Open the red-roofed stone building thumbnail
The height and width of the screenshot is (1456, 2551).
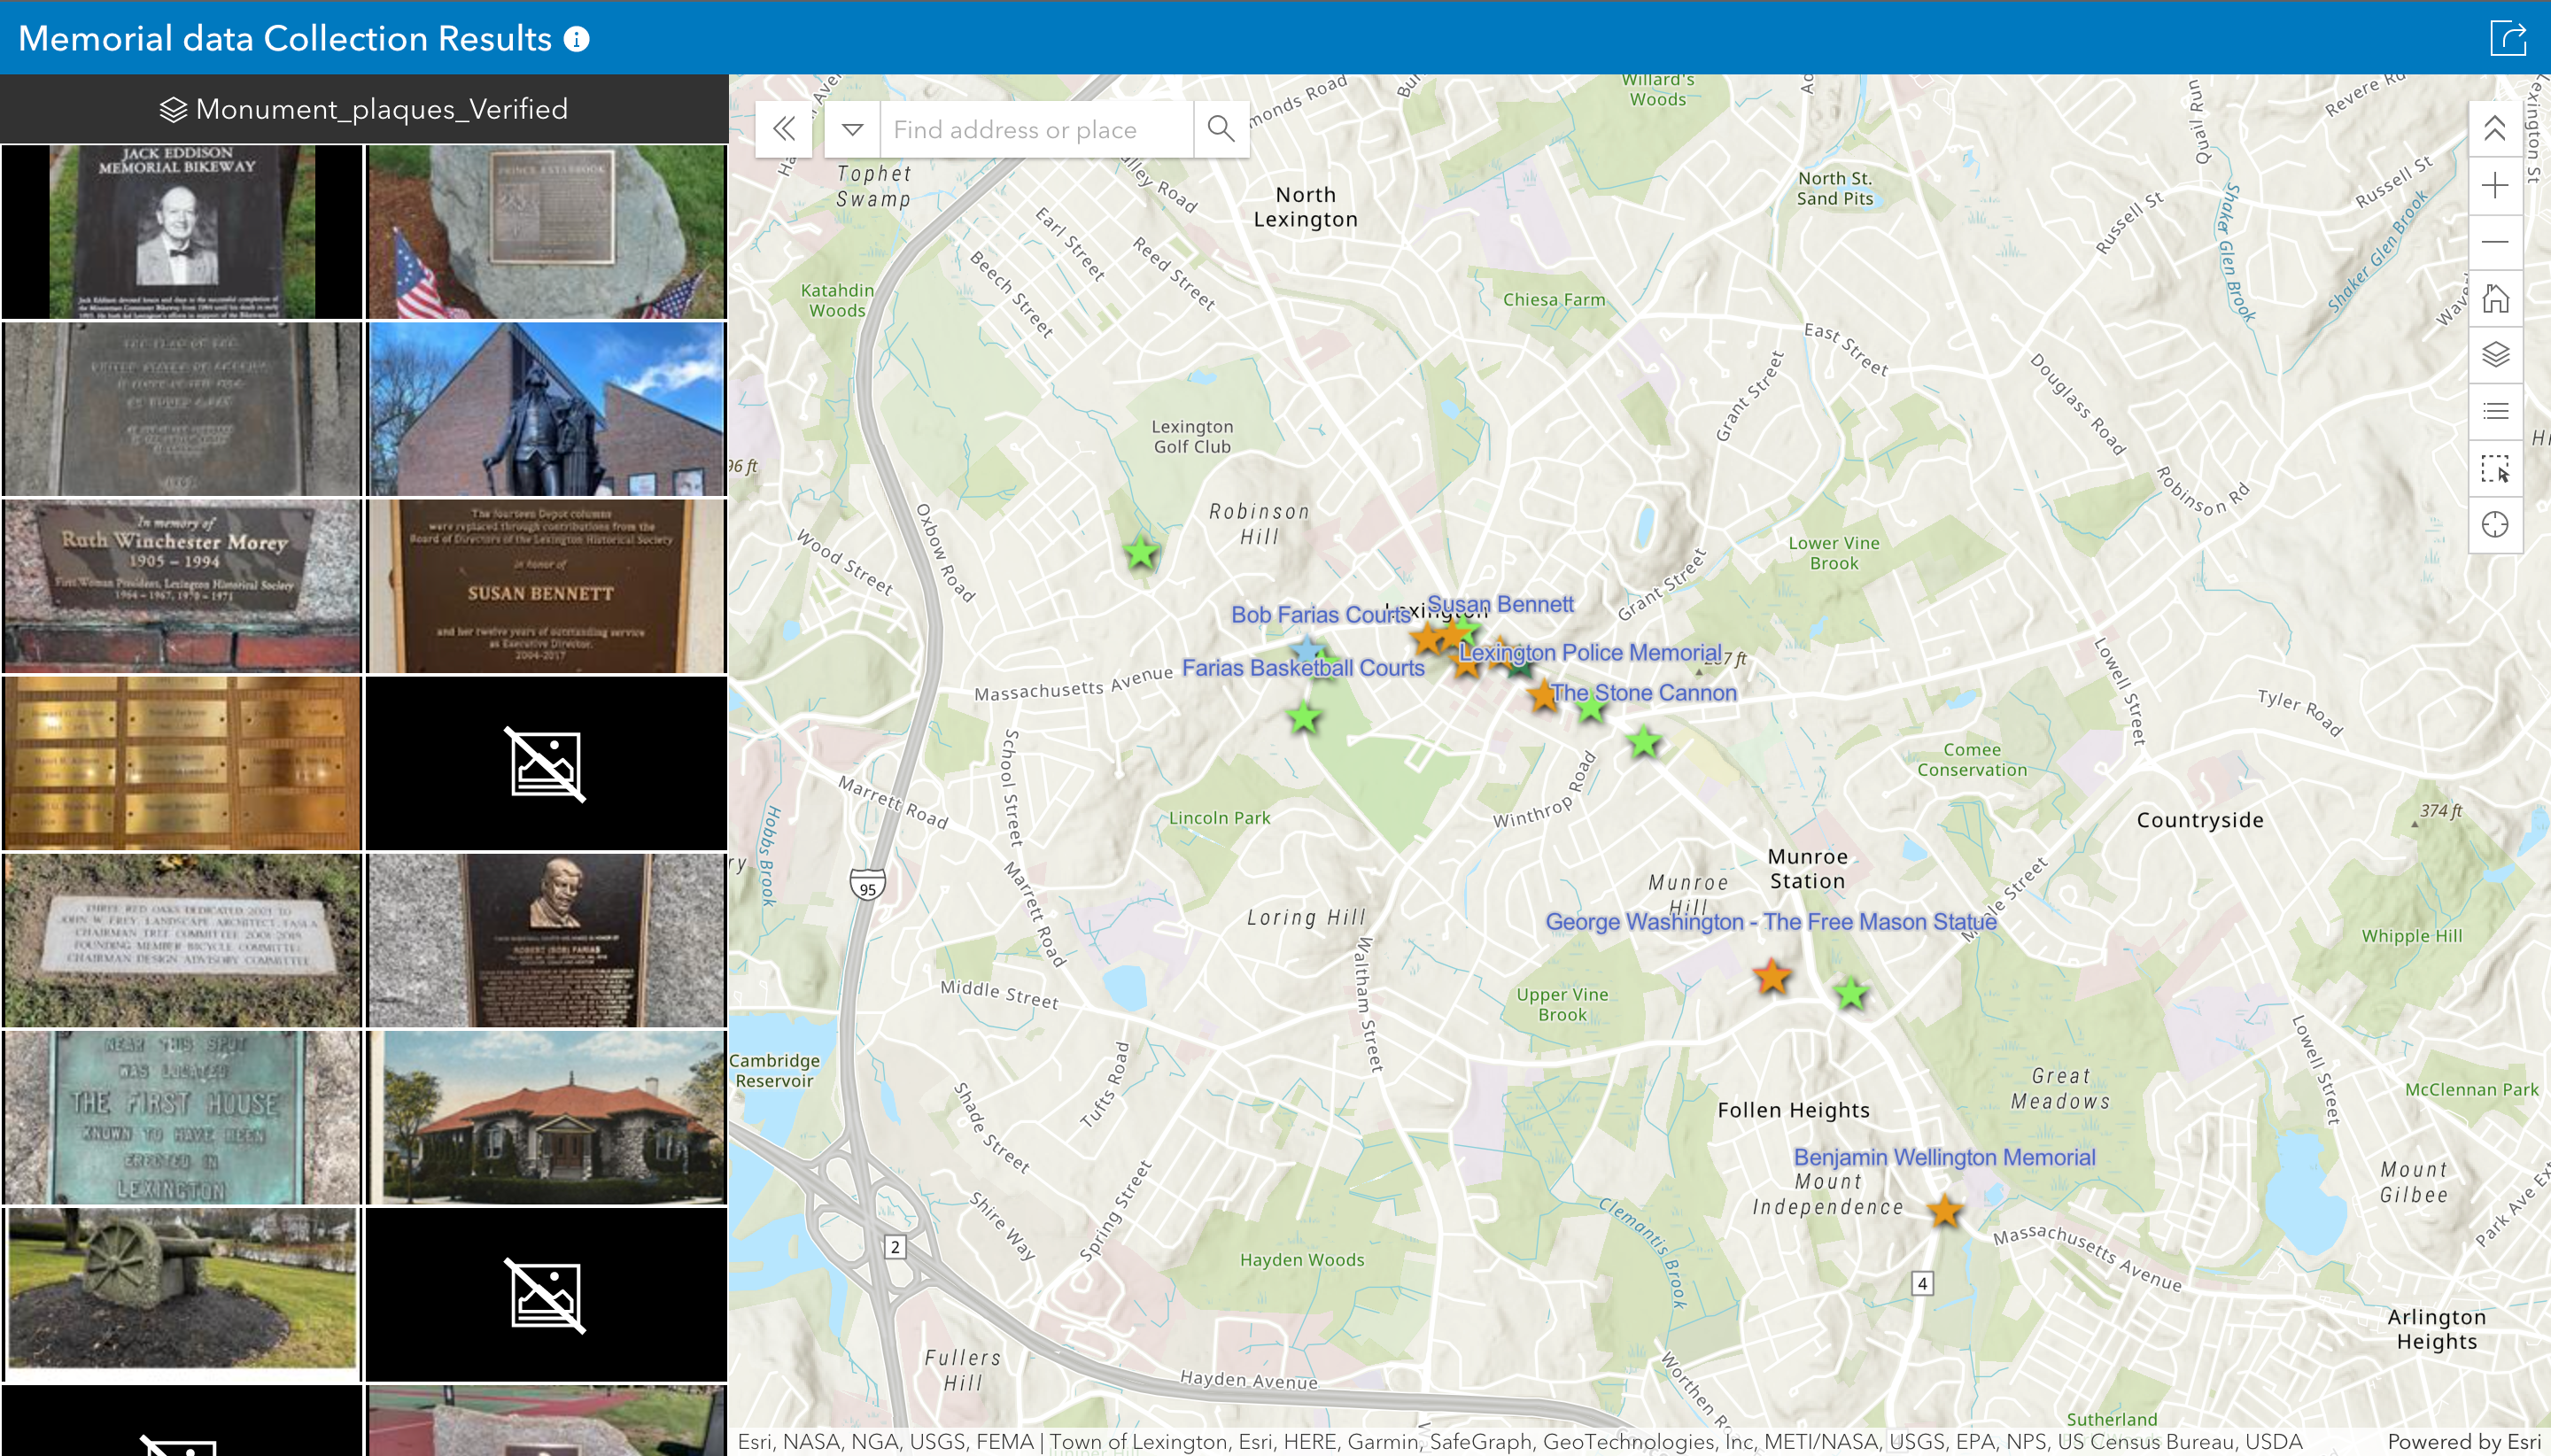pos(546,1117)
